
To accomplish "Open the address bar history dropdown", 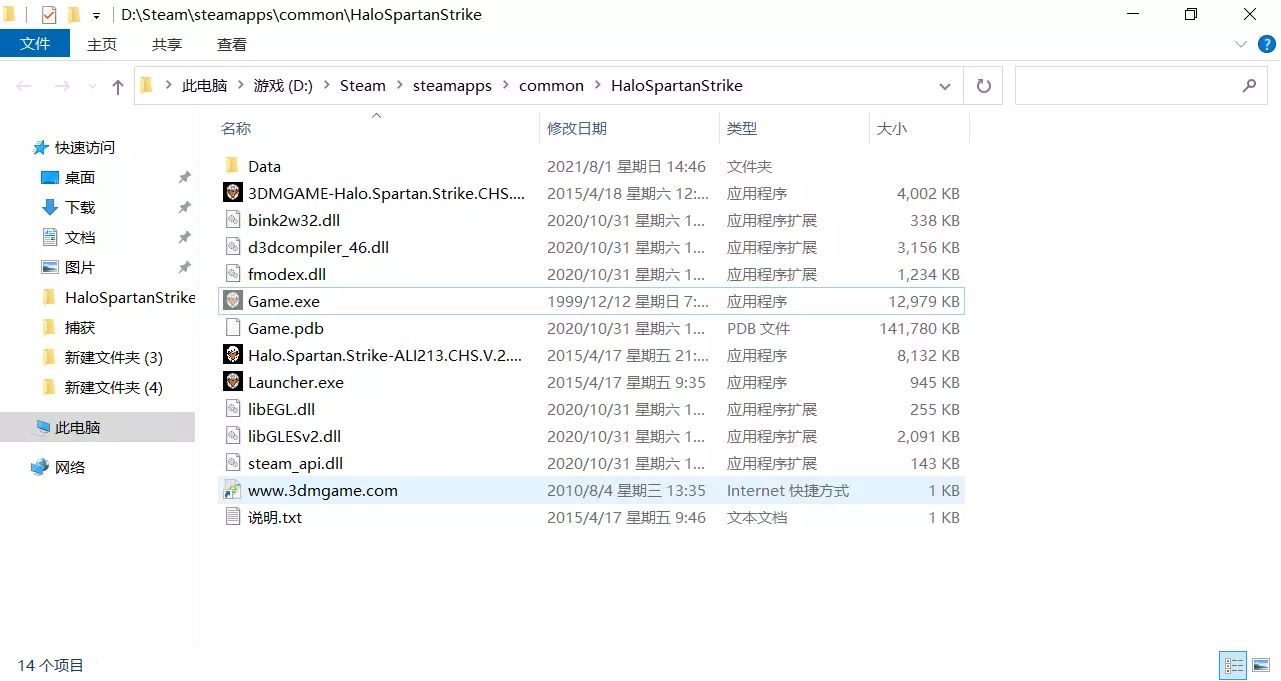I will [x=945, y=86].
